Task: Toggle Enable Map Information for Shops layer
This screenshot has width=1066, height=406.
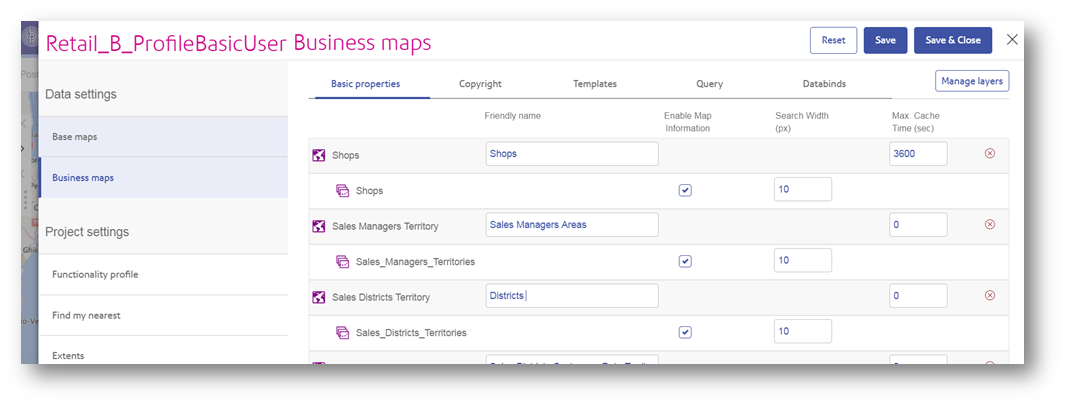Action: click(x=685, y=190)
